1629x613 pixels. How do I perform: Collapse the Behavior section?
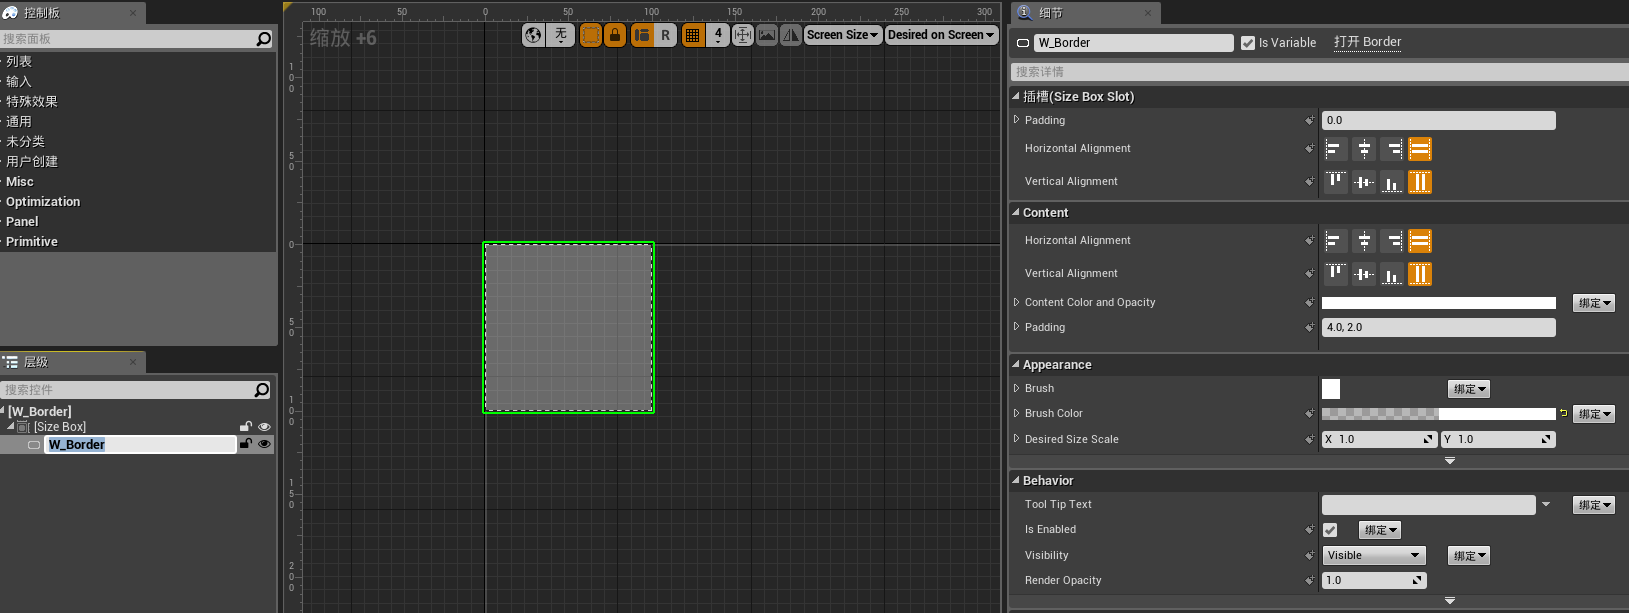click(x=1016, y=481)
